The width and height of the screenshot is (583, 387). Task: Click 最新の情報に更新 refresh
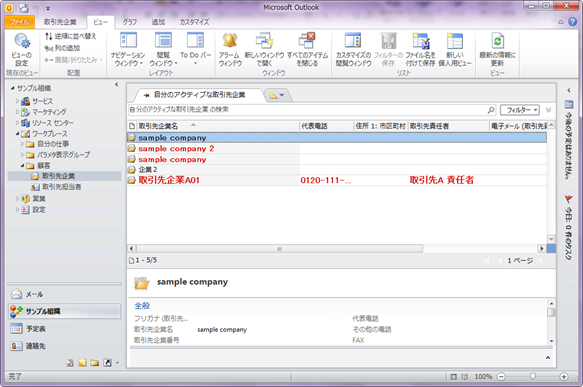pyautogui.click(x=497, y=50)
